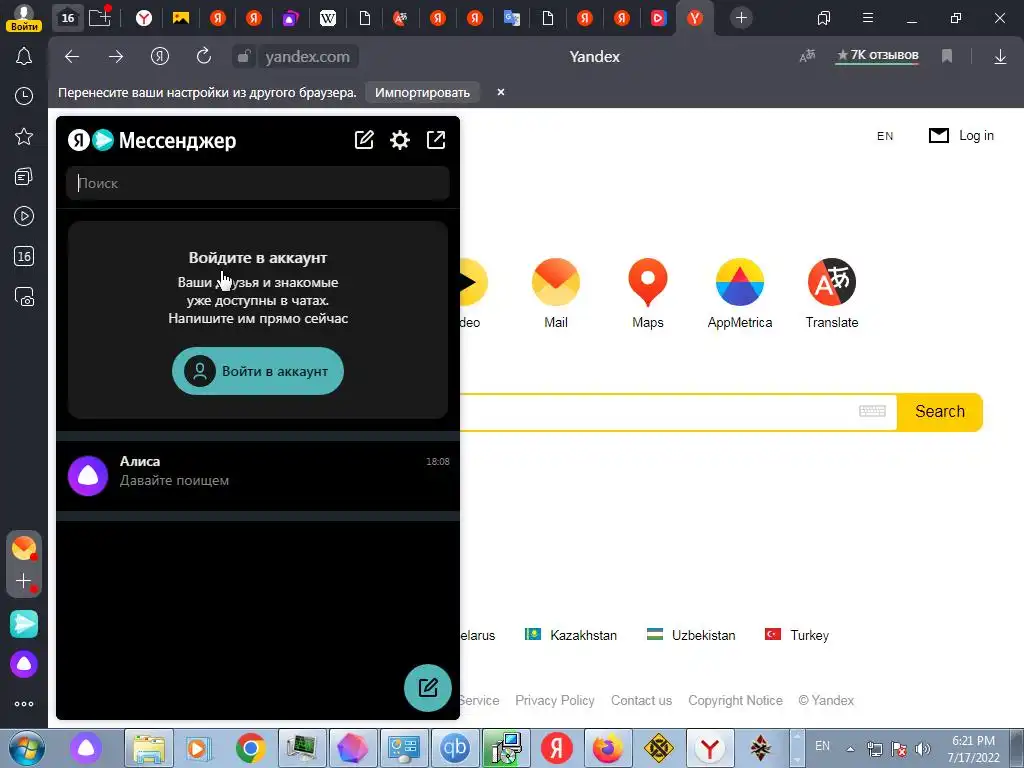Click the Войти profile button top-left
The height and width of the screenshot is (768, 1024).
[x=24, y=18]
